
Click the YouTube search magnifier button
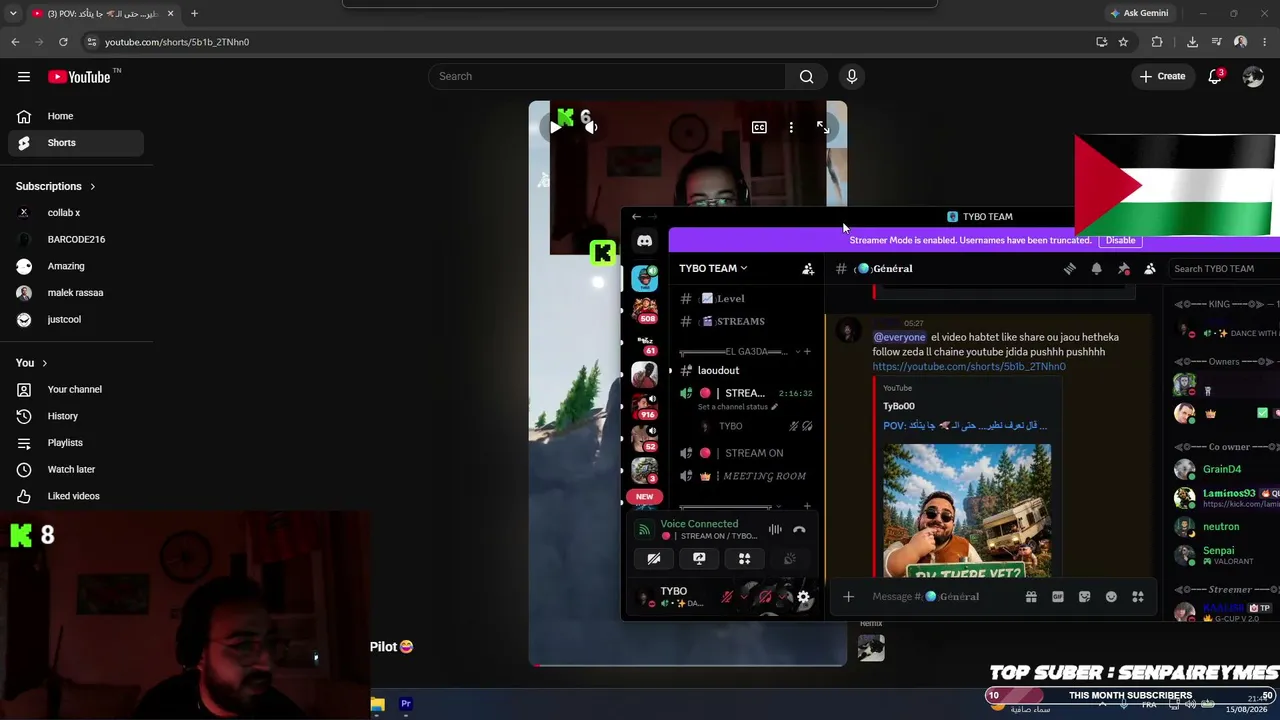point(806,77)
